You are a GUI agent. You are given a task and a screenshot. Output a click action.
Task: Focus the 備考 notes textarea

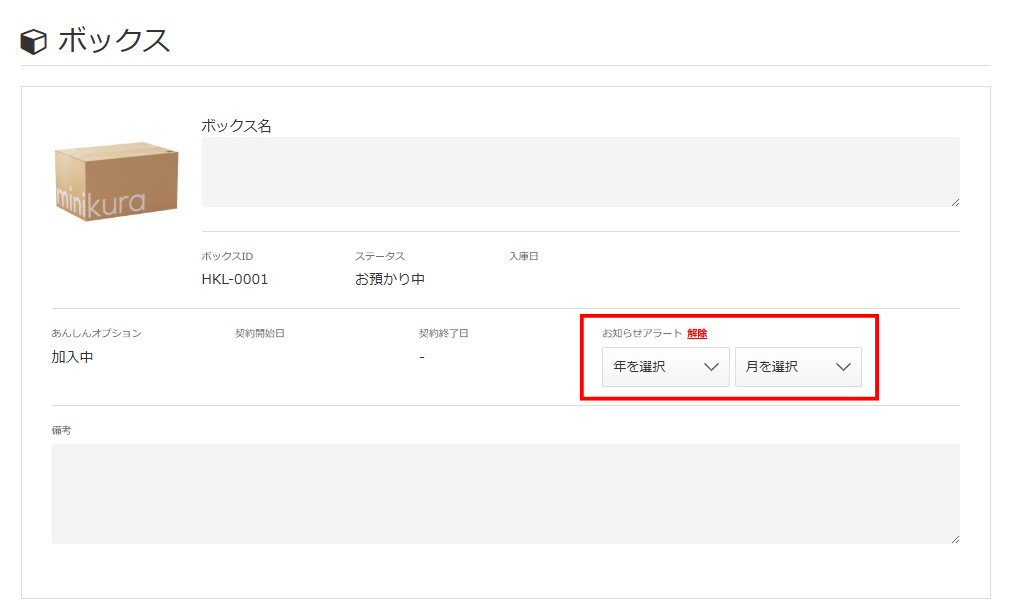coord(505,494)
